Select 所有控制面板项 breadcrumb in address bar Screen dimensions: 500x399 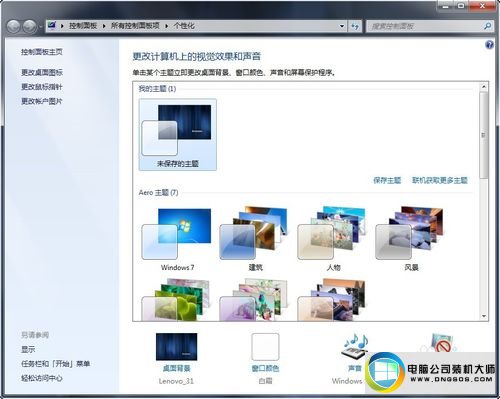tap(135, 26)
